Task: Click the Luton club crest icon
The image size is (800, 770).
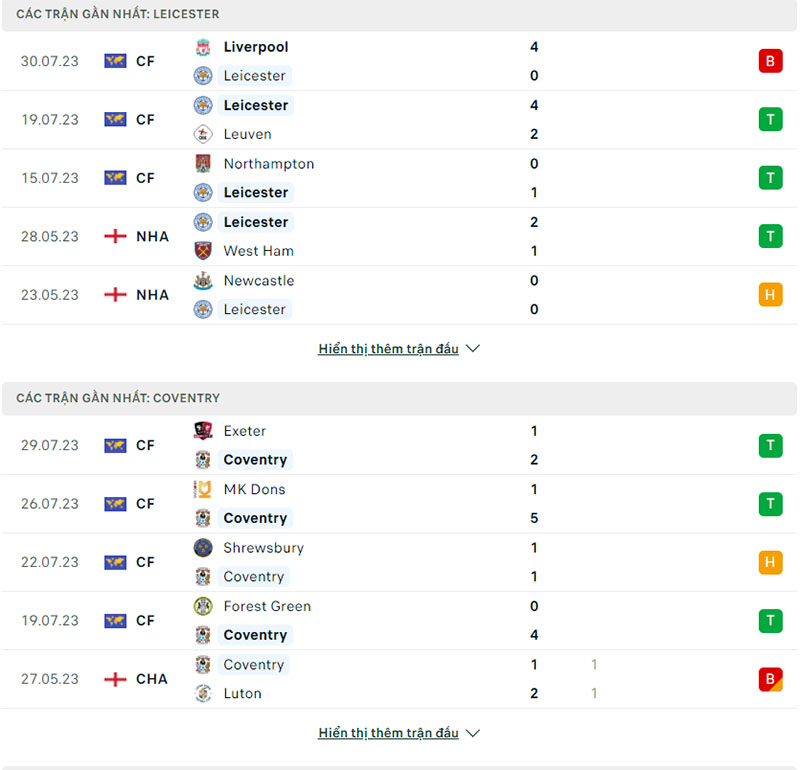Action: (x=203, y=693)
